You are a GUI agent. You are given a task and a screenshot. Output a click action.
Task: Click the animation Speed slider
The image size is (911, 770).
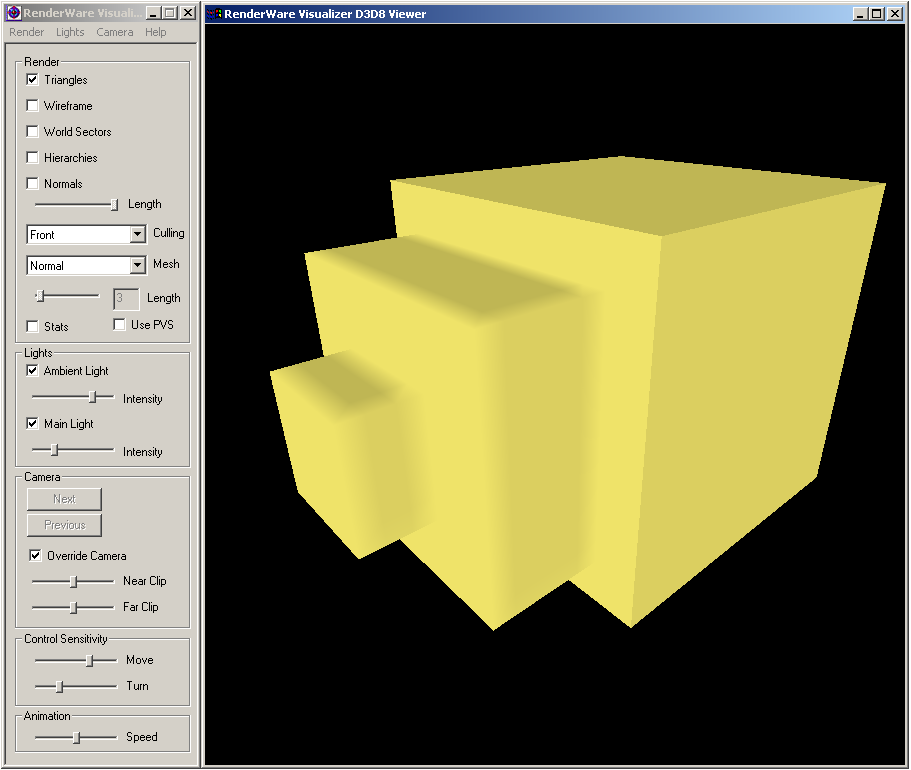[76, 737]
